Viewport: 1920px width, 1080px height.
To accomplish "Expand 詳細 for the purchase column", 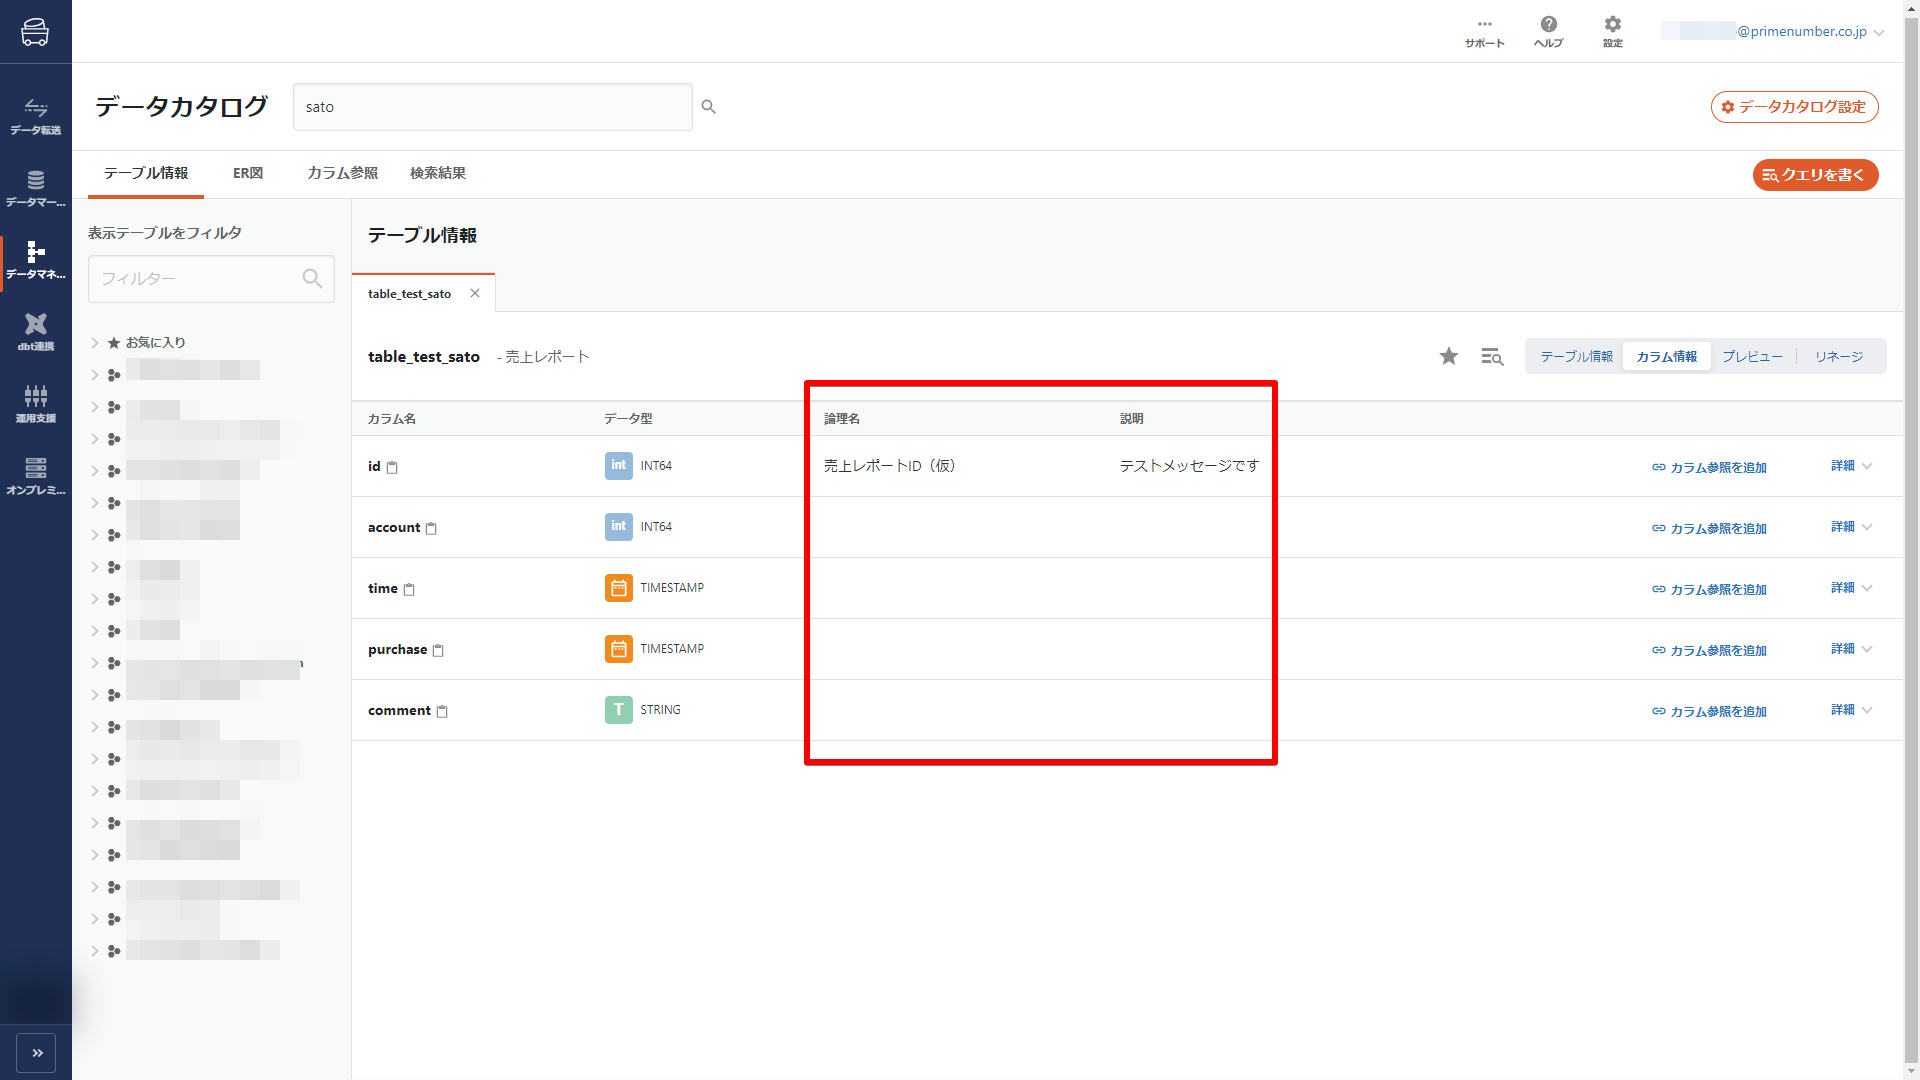I will tap(1852, 649).
